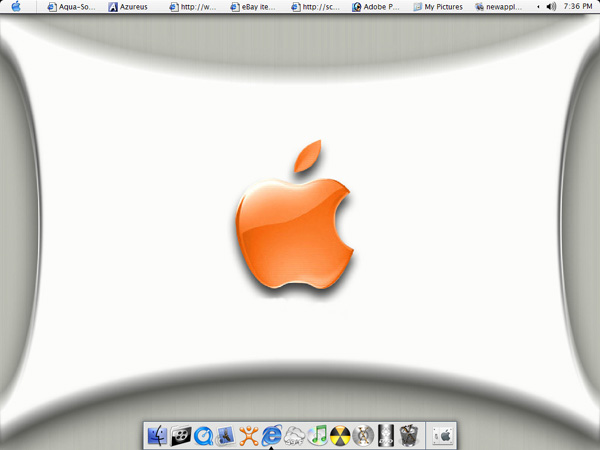Switch to the Azureus window
Image resolution: width=600 pixels, height=450 pixels.
click(x=128, y=7)
